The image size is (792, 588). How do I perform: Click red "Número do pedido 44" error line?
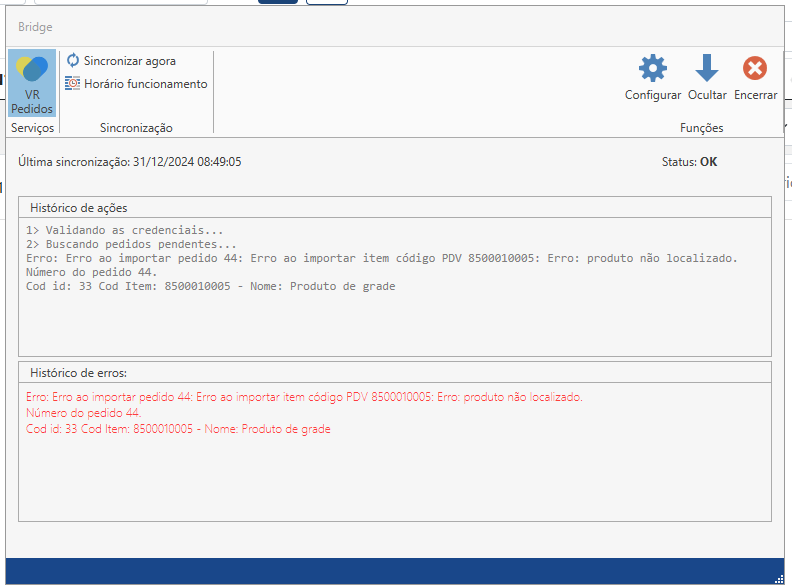tap(84, 413)
